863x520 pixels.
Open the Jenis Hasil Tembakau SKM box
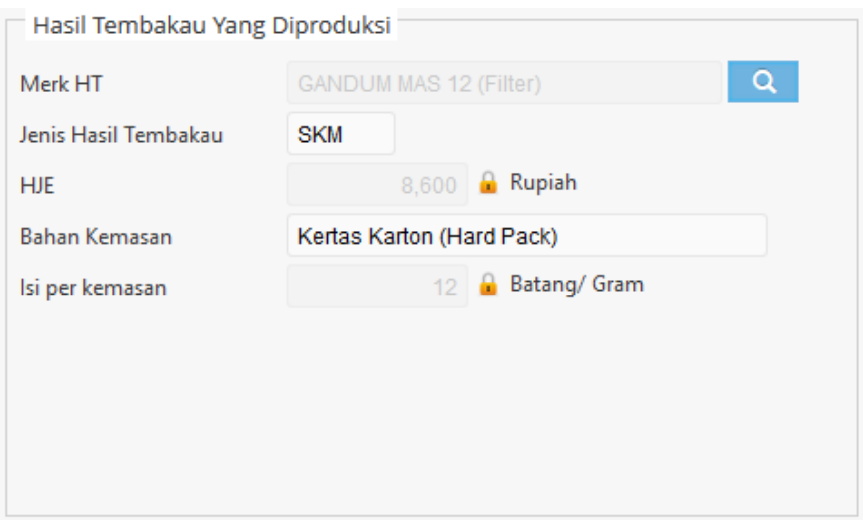pos(340,134)
